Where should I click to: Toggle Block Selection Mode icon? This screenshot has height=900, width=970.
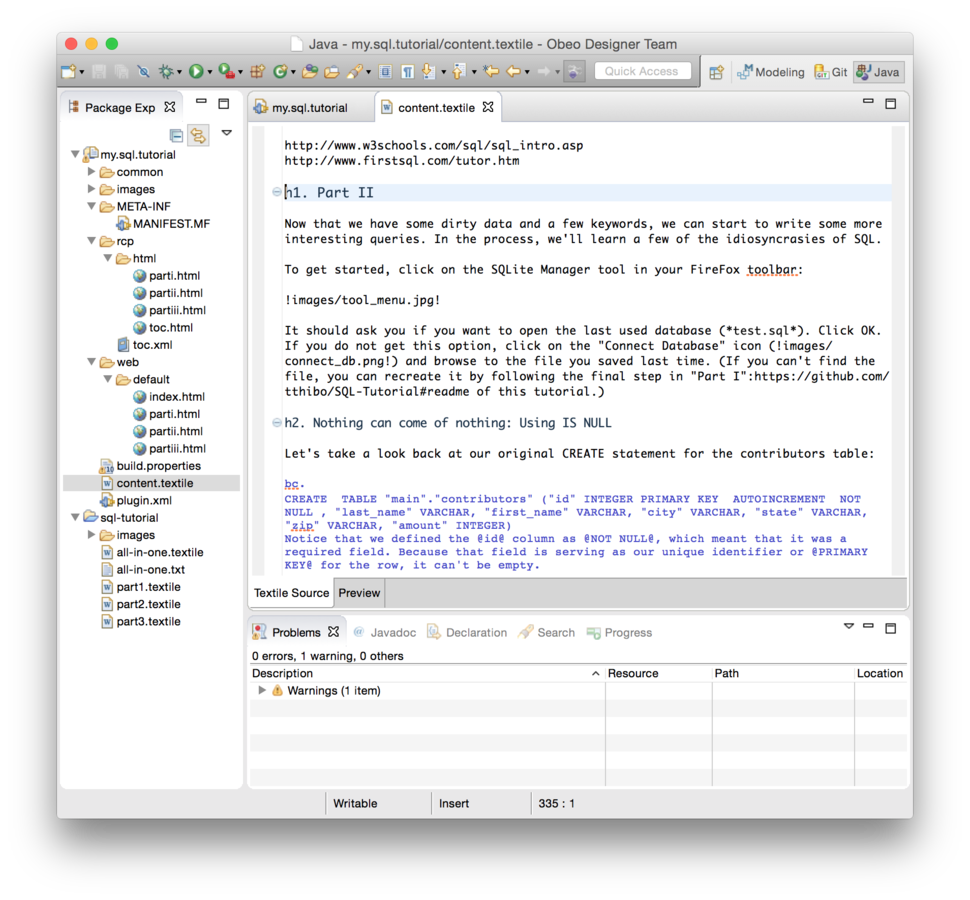(385, 72)
